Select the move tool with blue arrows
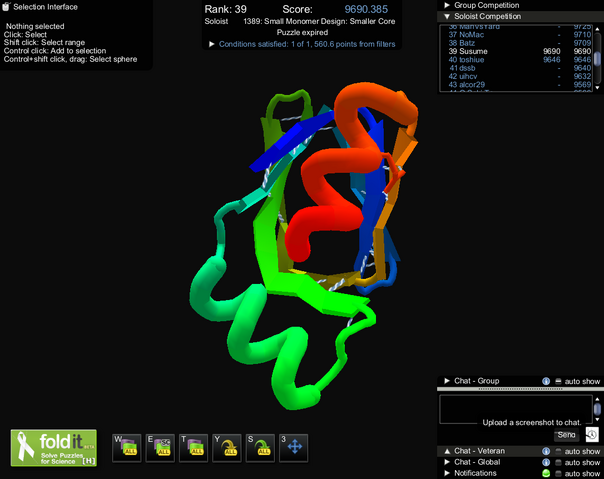 [294, 447]
